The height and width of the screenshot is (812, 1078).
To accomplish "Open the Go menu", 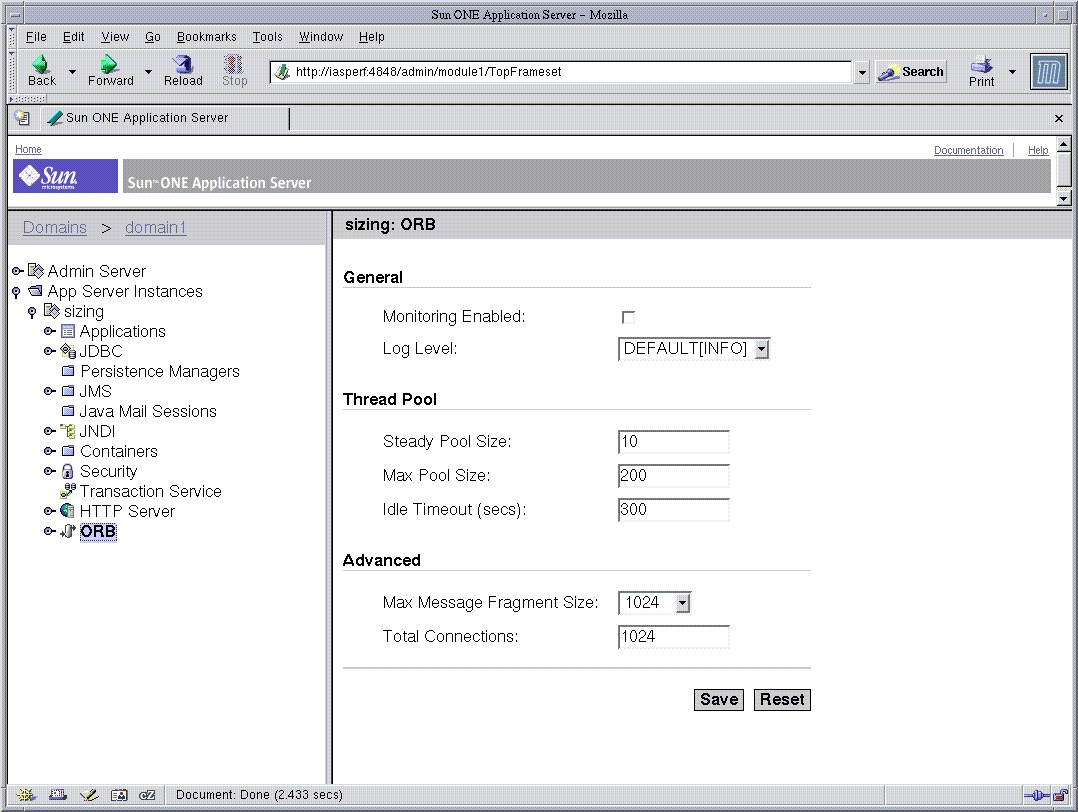I will coord(153,36).
